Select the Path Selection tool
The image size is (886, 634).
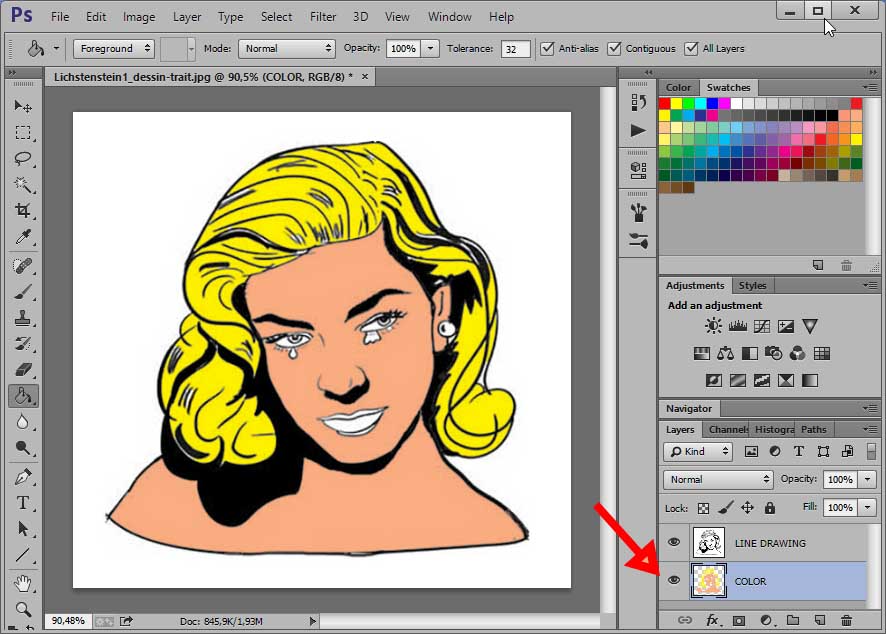pyautogui.click(x=23, y=529)
